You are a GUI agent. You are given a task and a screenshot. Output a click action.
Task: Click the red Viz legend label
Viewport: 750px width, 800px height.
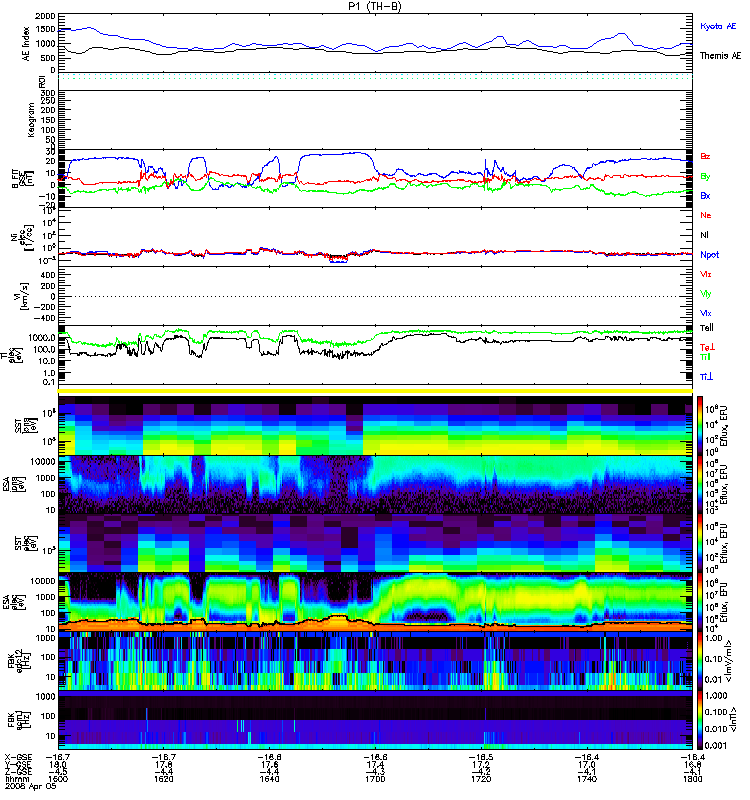tap(705, 274)
